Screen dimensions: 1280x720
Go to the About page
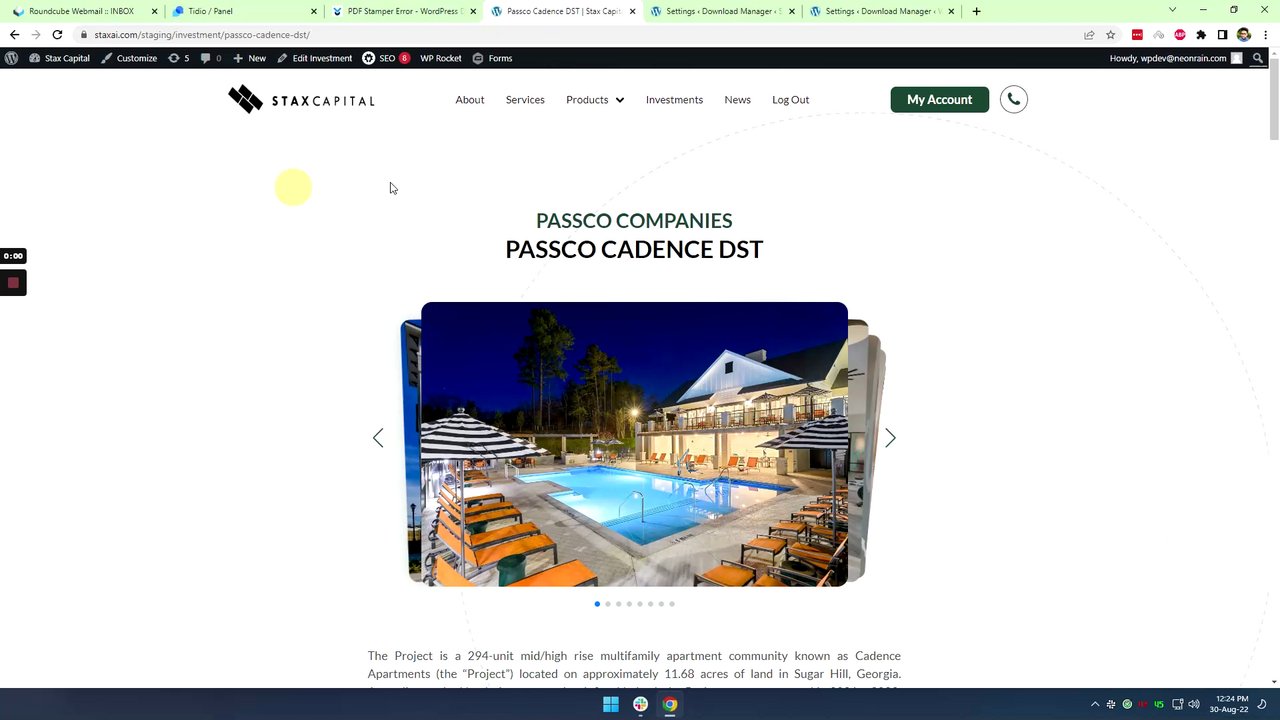[470, 100]
